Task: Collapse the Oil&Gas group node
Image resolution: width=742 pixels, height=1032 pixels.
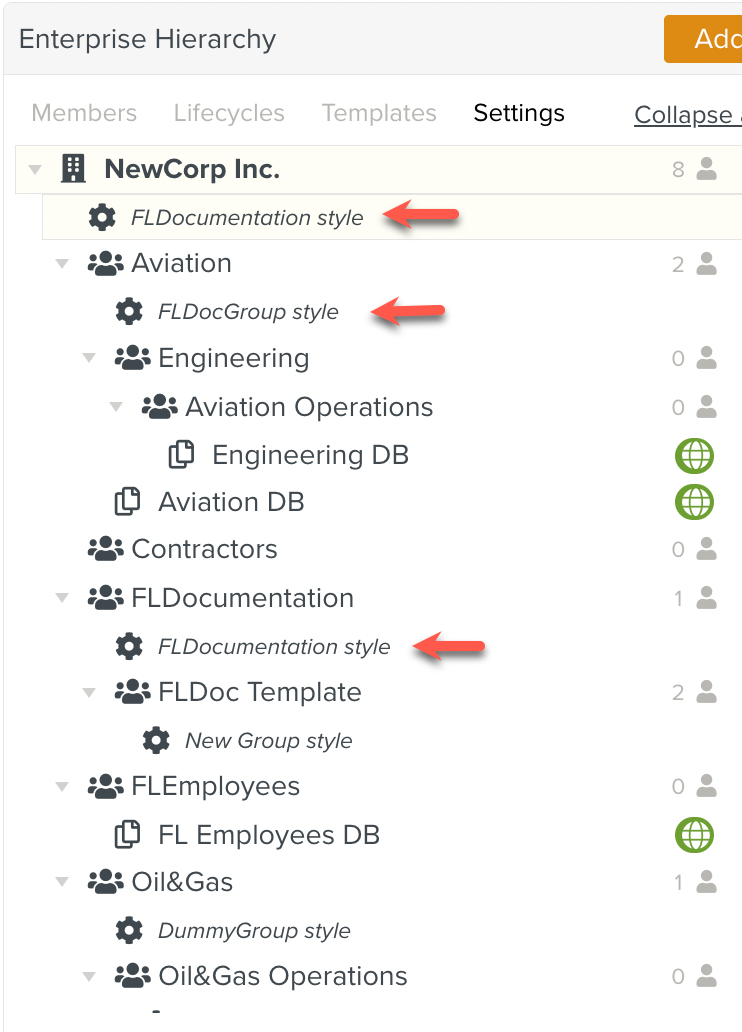Action: pyautogui.click(x=63, y=883)
